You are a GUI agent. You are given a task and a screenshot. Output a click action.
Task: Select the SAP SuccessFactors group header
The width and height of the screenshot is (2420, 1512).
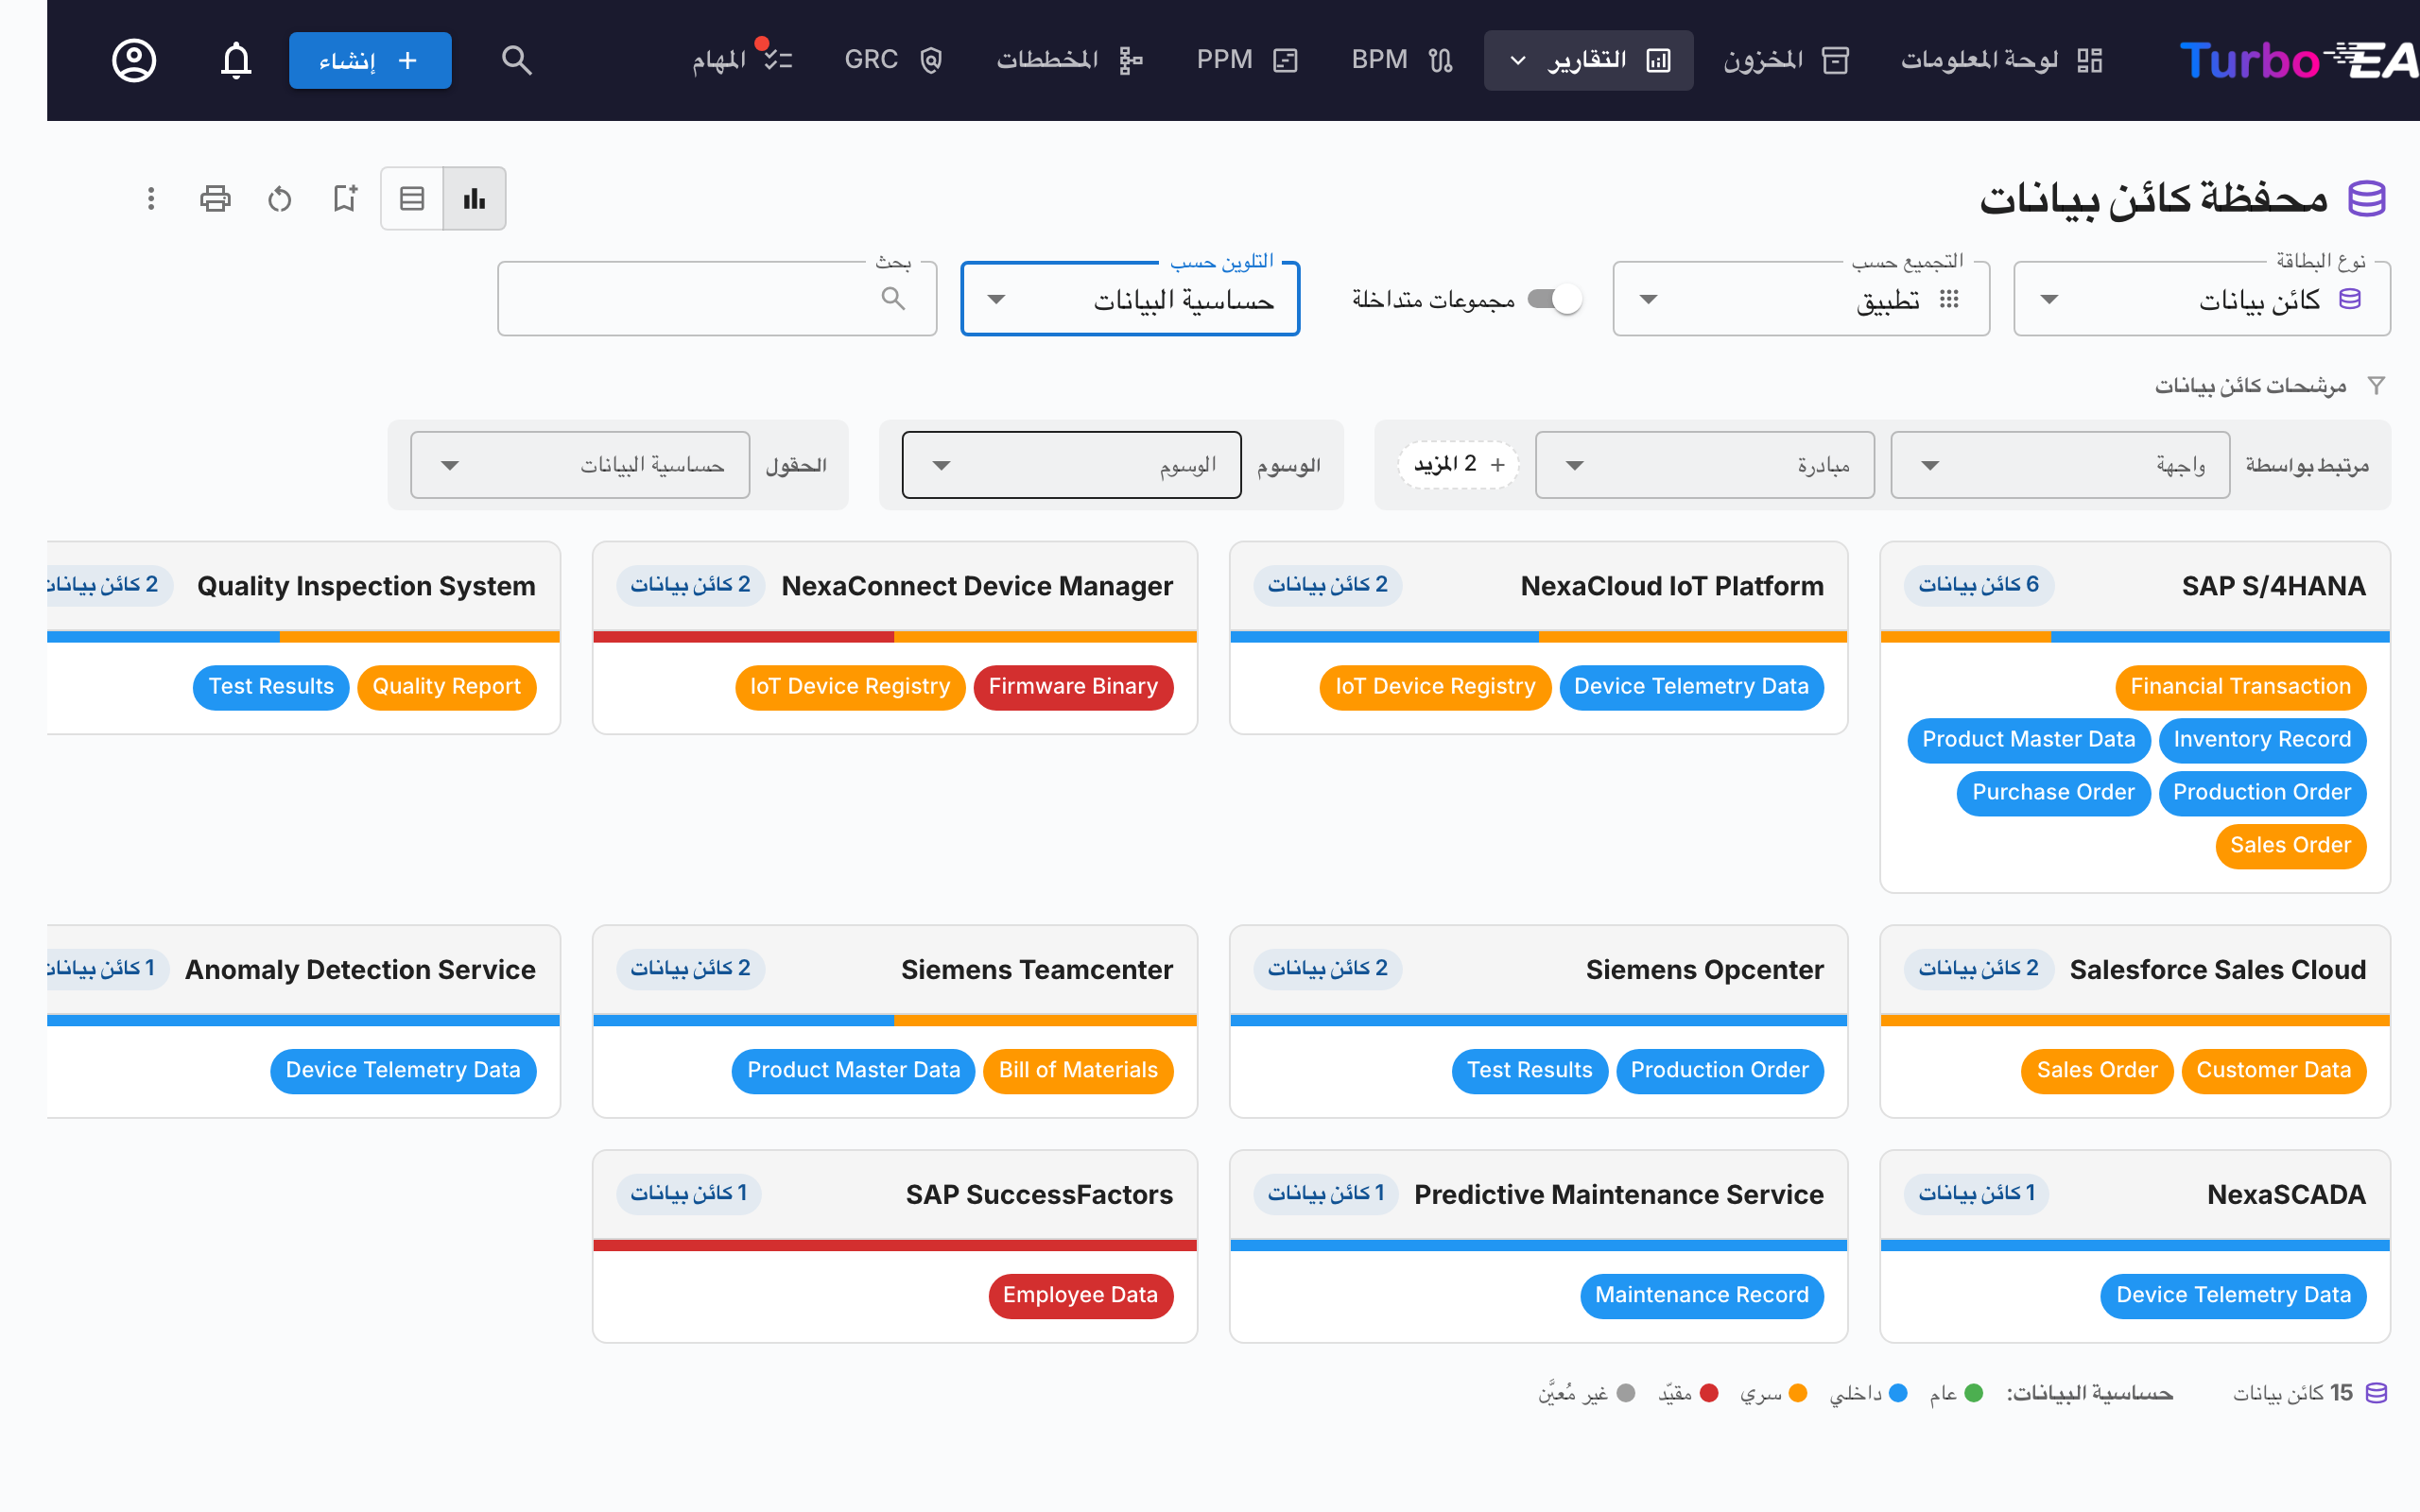click(895, 1195)
